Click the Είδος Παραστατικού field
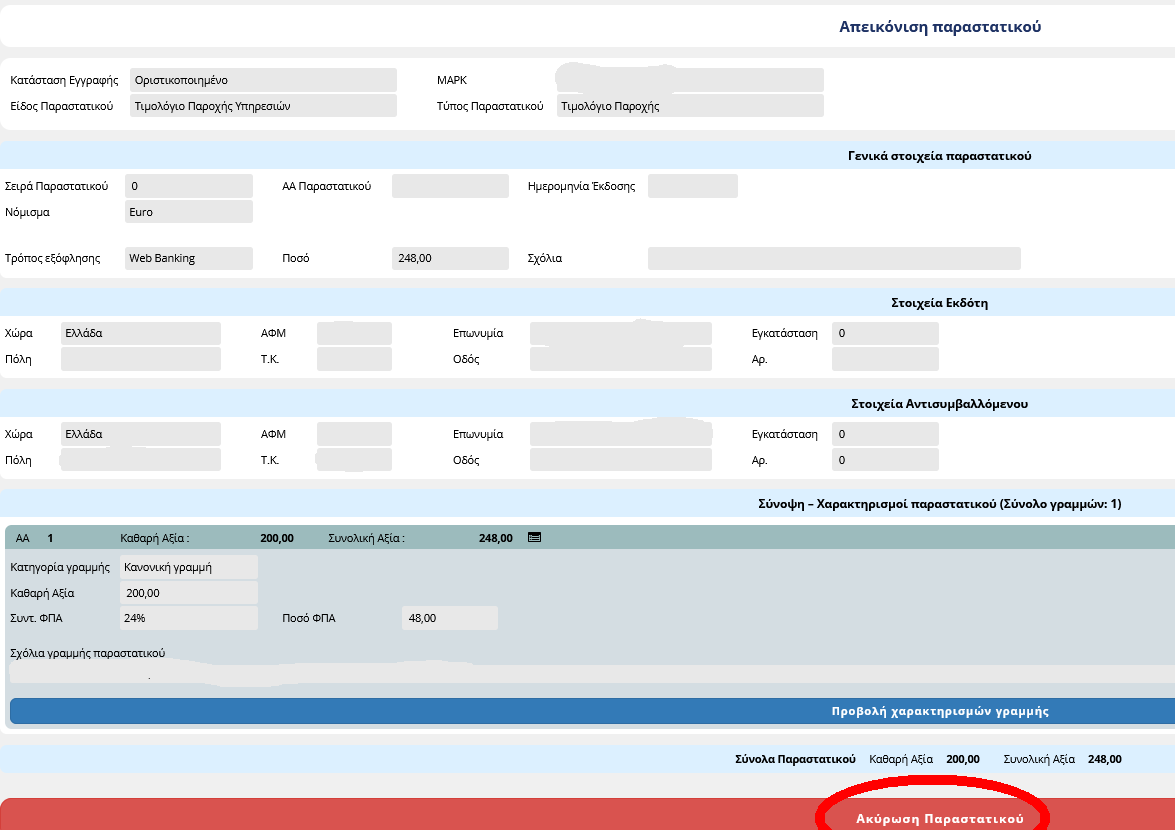The height and width of the screenshot is (830, 1175). click(x=263, y=106)
